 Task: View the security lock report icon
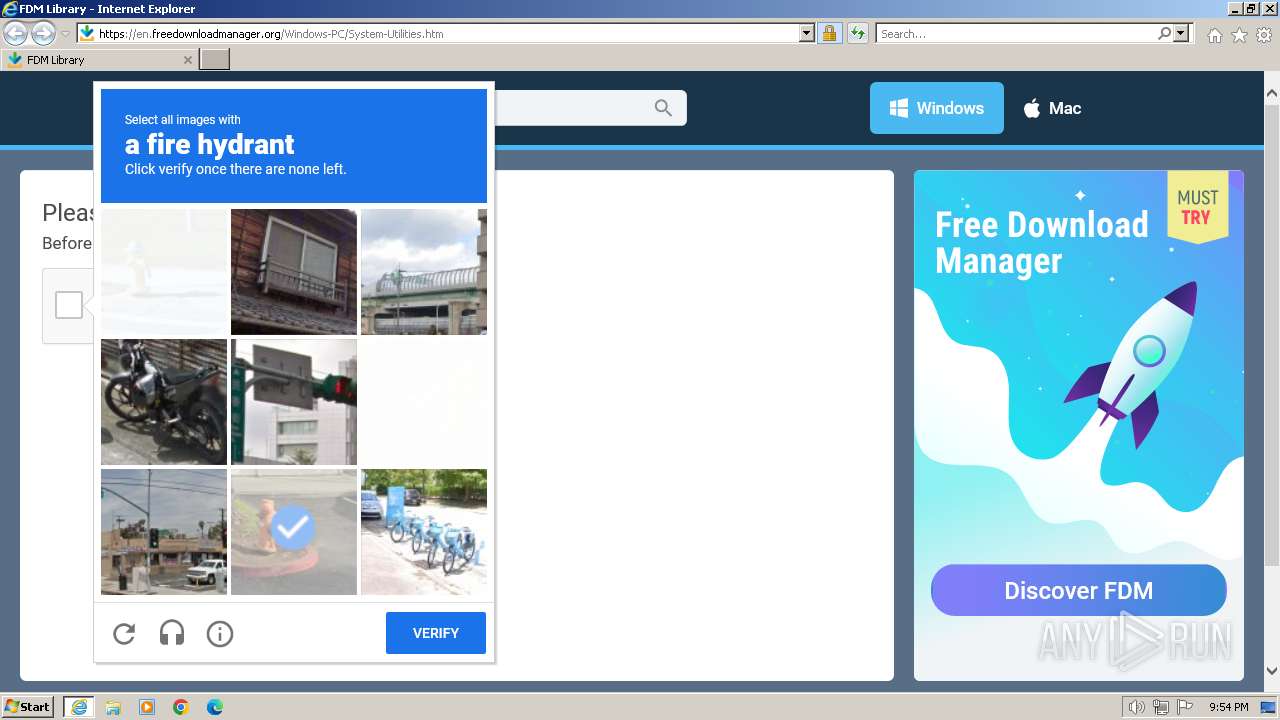(829, 33)
